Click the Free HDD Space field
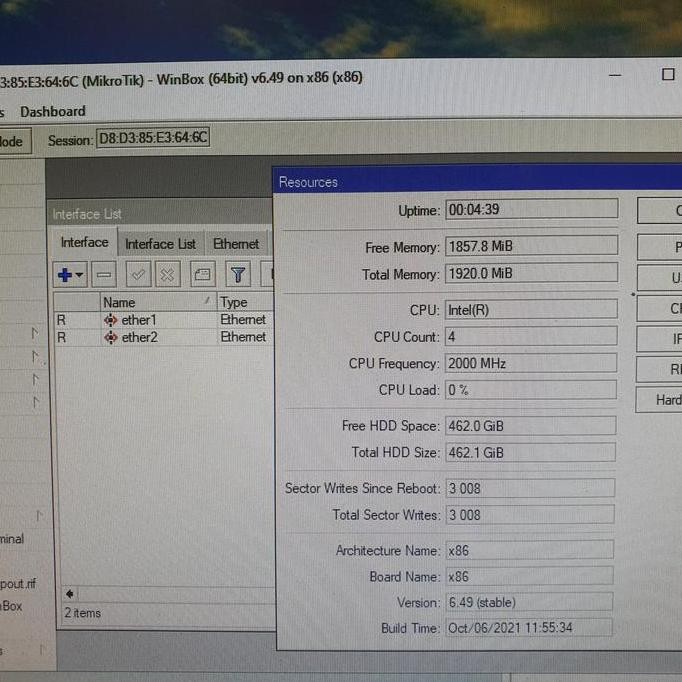Viewport: 682px width, 682px height. point(531,425)
